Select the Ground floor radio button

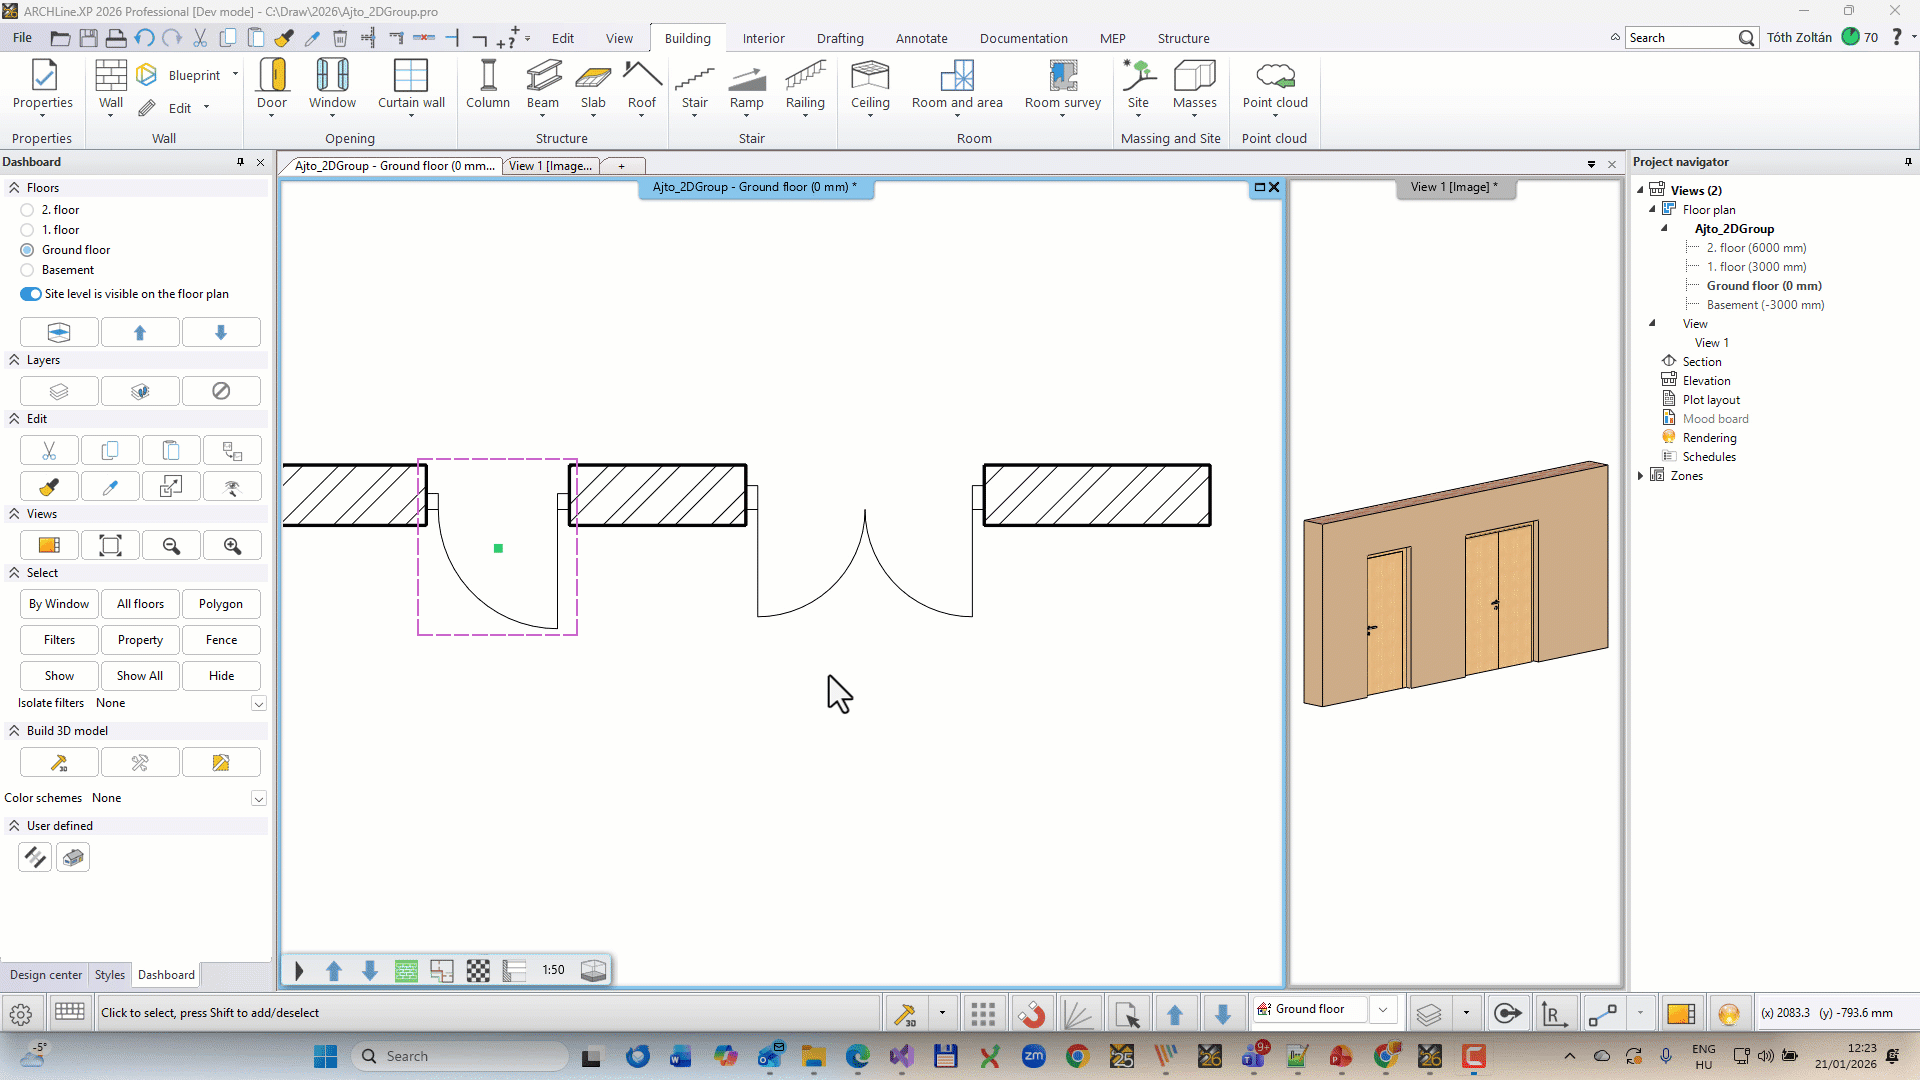point(27,250)
